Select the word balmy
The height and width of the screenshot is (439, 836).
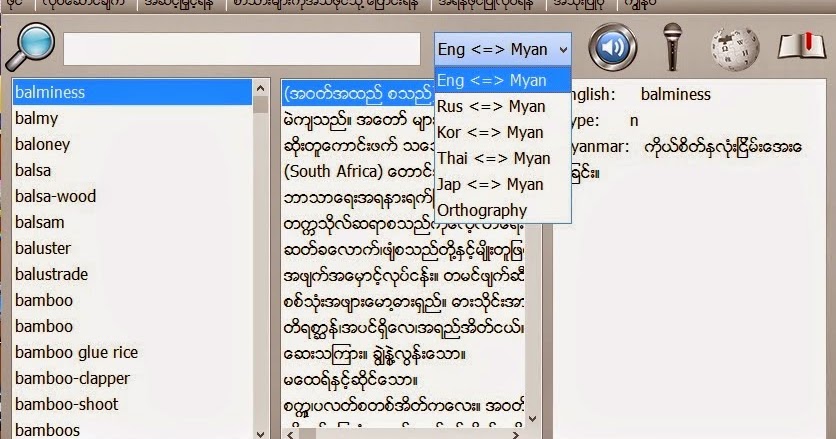pos(132,118)
